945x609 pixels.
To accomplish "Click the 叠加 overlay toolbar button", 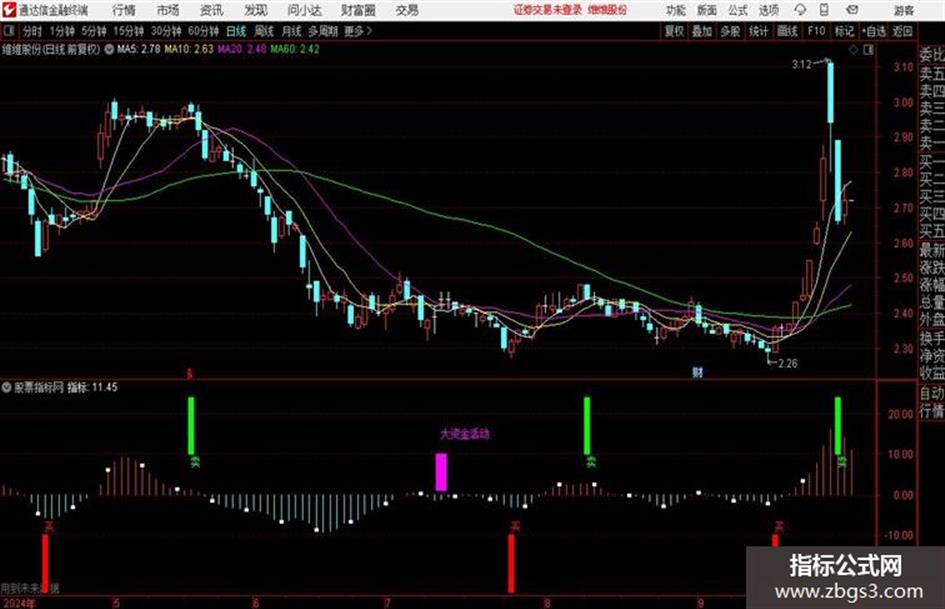I will [x=702, y=31].
